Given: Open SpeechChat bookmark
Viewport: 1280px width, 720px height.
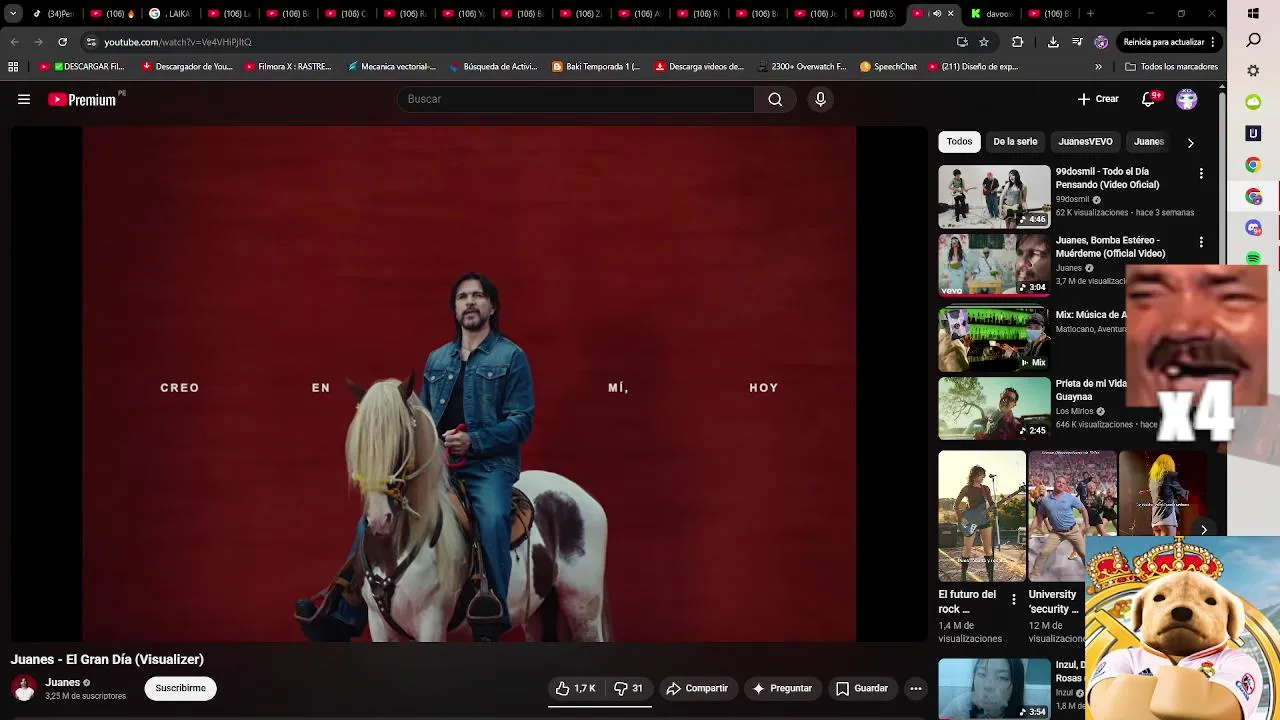Looking at the screenshot, I should pyautogui.click(x=887, y=67).
